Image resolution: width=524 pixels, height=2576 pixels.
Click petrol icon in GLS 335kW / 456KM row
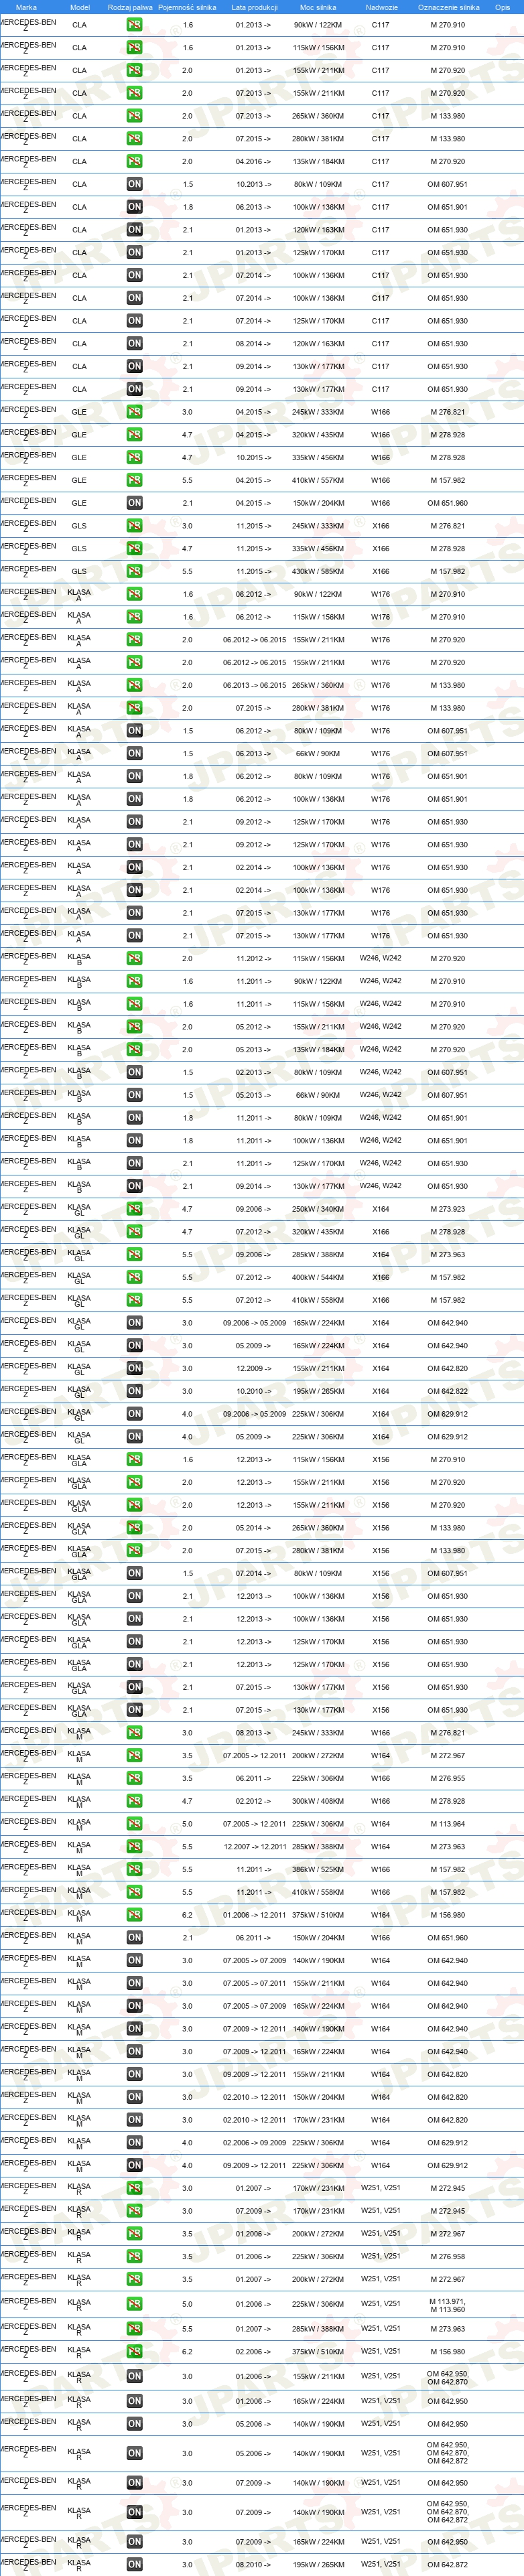(x=134, y=548)
